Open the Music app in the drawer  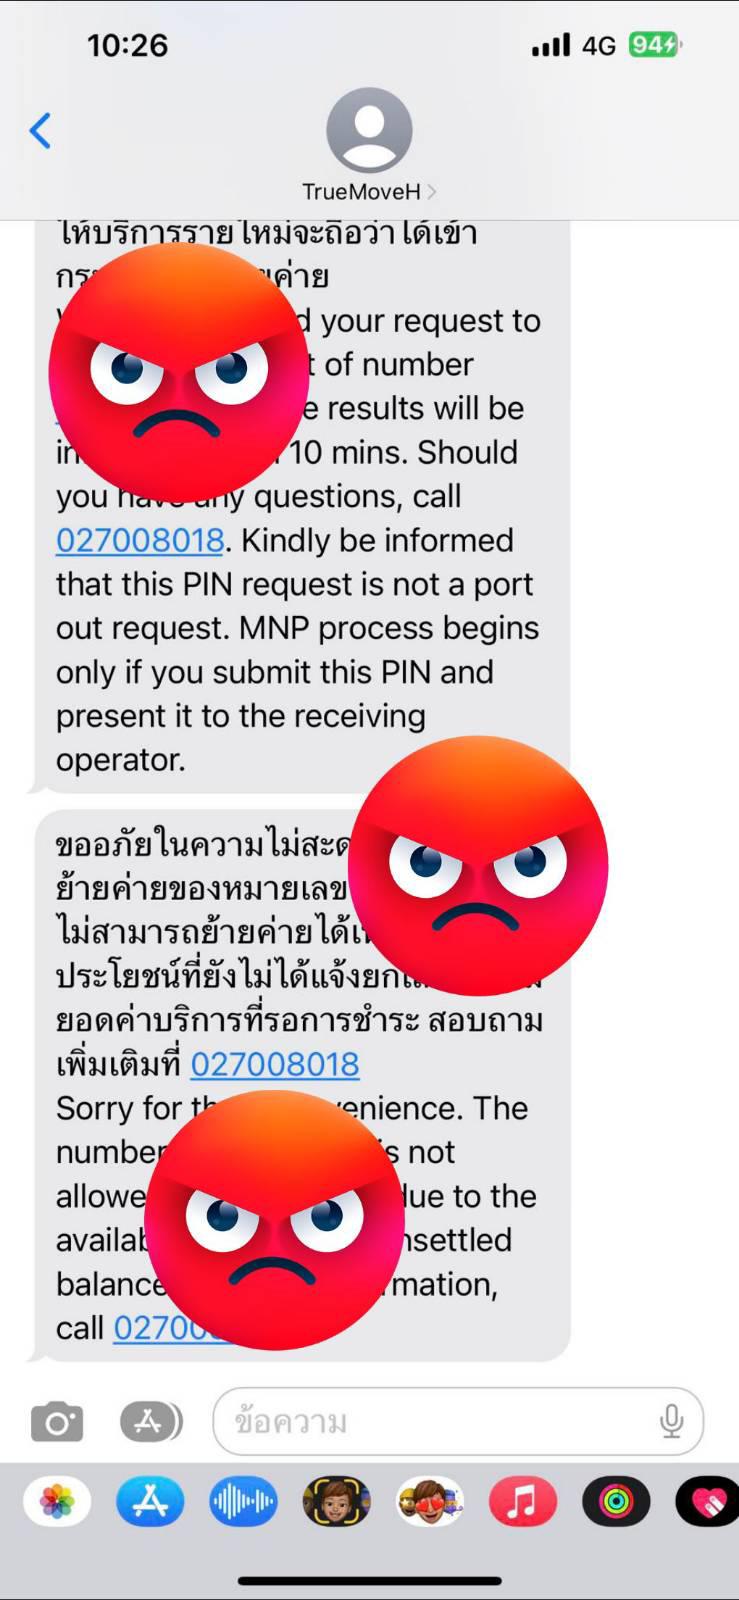[x=522, y=1502]
